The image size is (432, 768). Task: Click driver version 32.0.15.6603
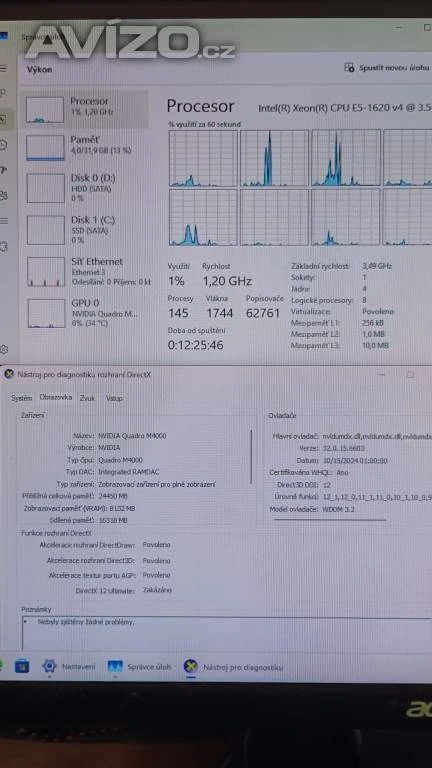[x=343, y=448]
